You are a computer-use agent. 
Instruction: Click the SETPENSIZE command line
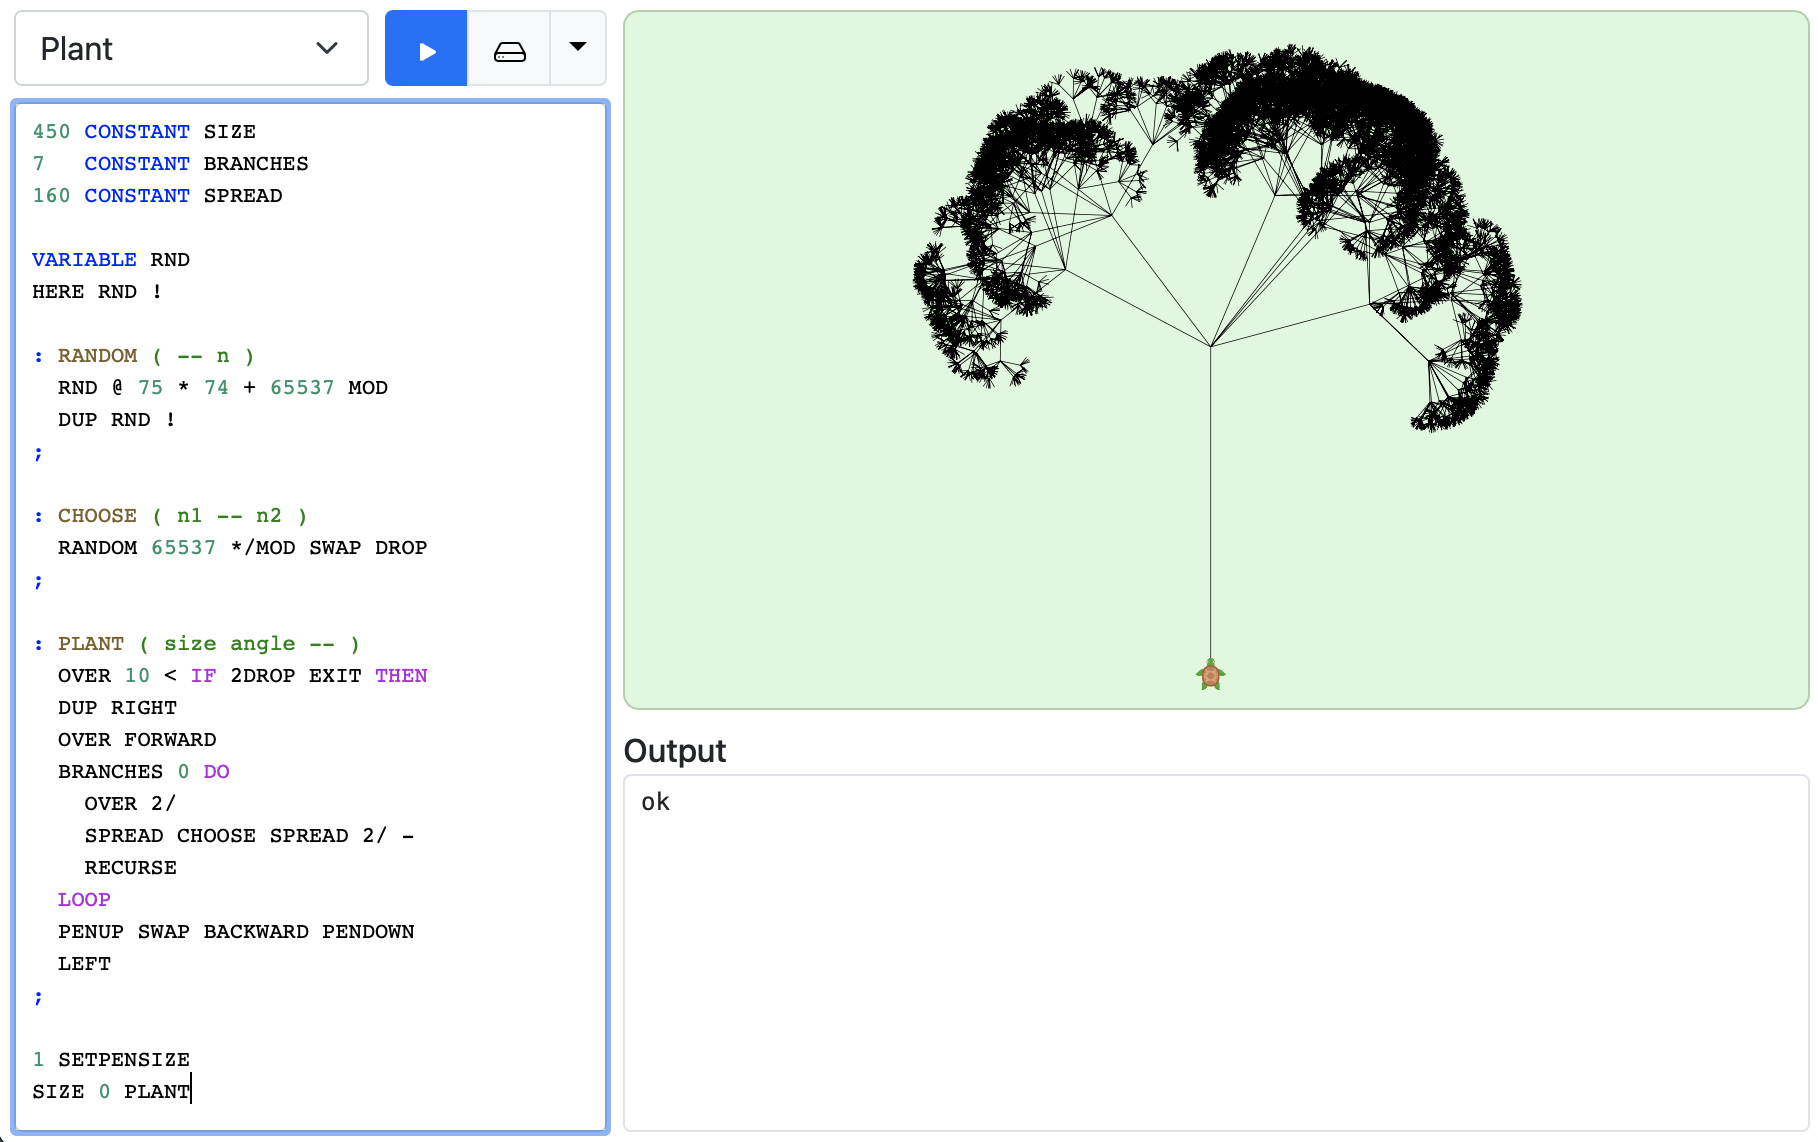click(111, 1060)
